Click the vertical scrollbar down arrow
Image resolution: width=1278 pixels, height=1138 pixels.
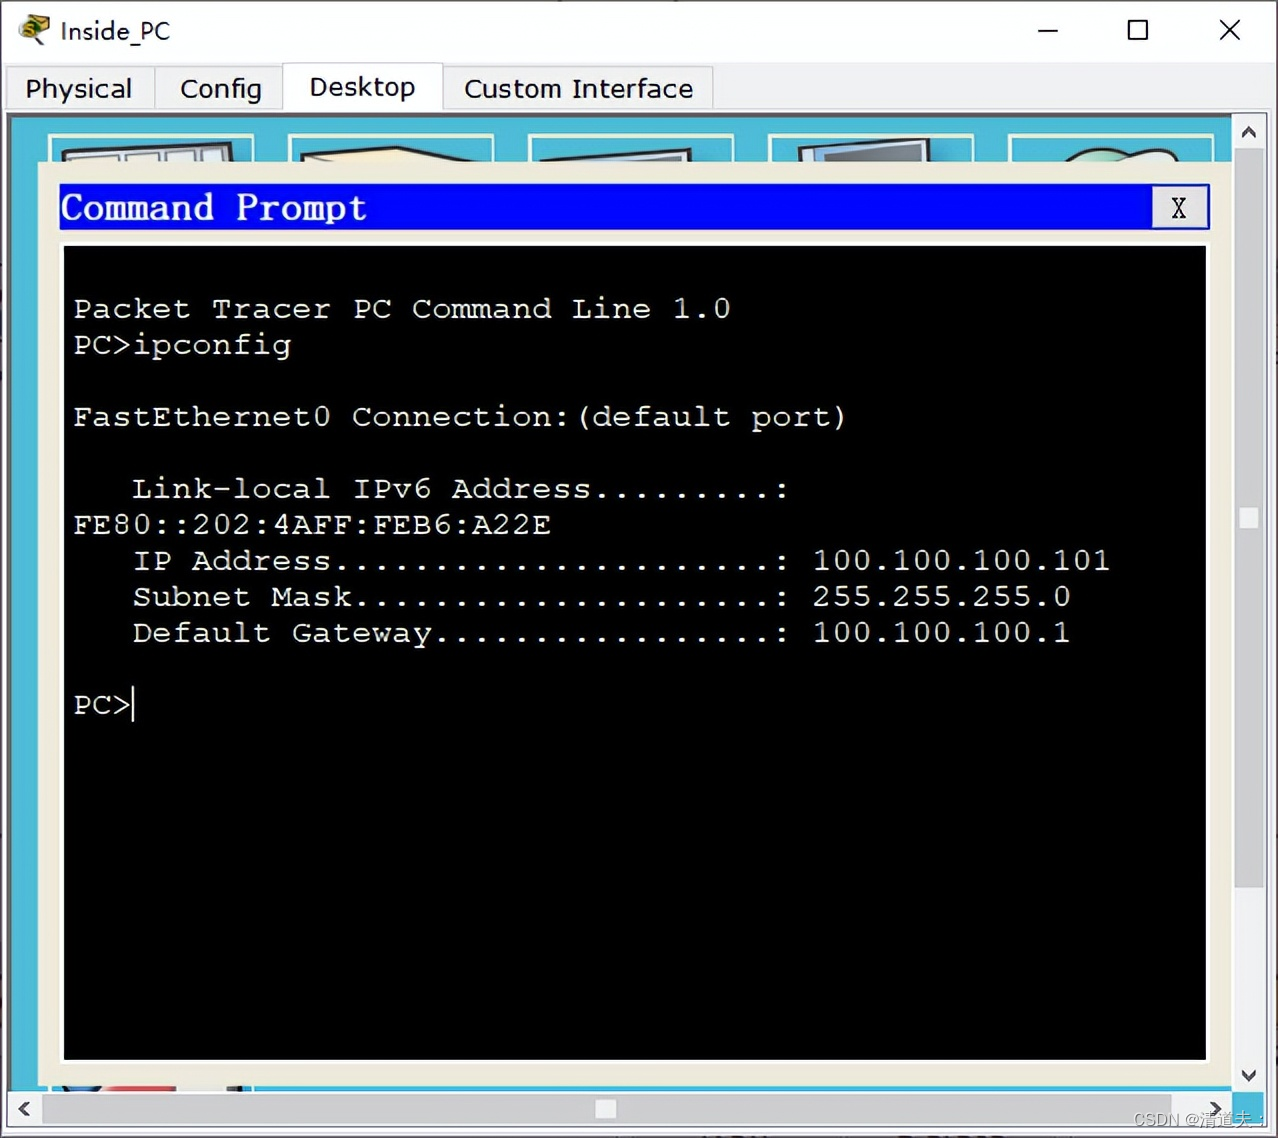click(x=1248, y=1076)
